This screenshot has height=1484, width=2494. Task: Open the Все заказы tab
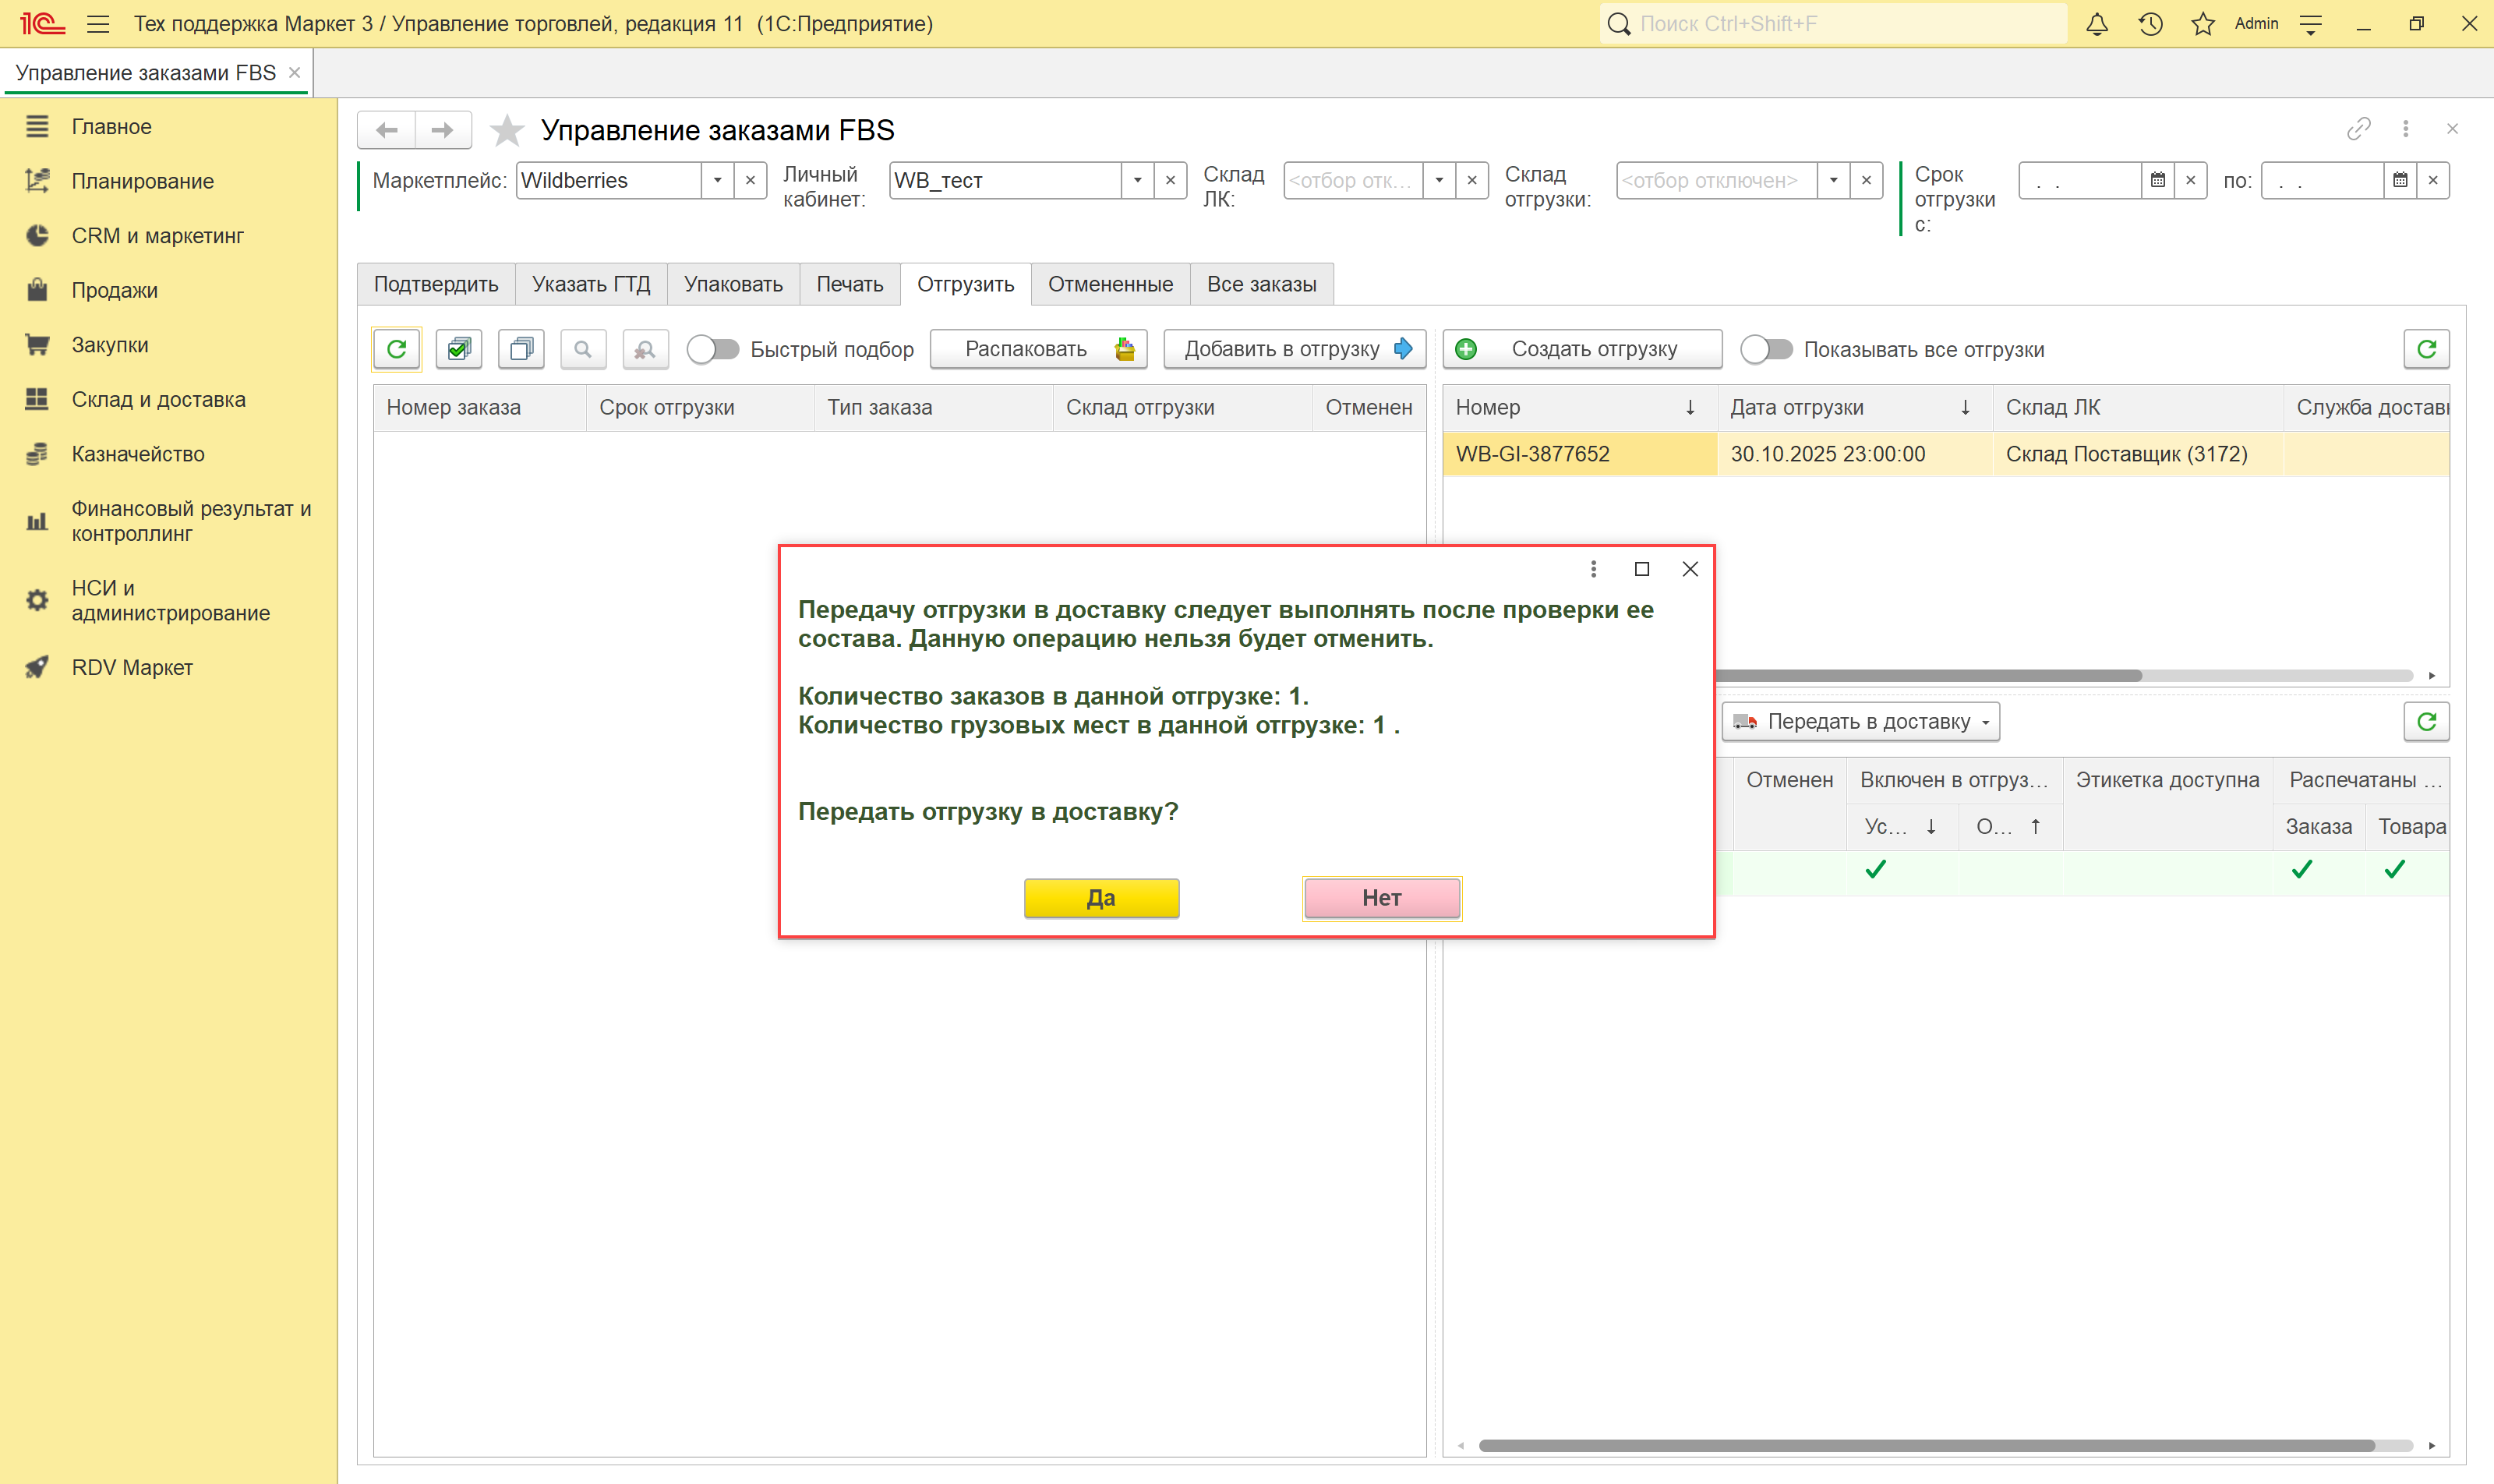[x=1261, y=284]
